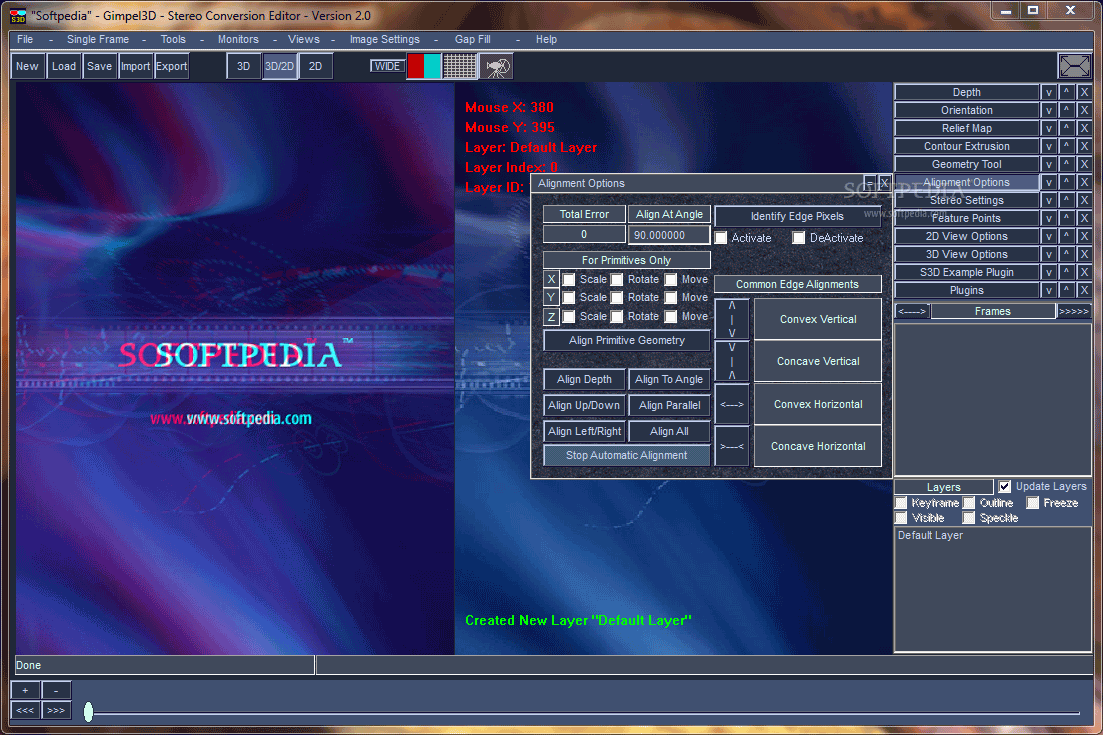
Task: Click the envelope icon at top right
Action: coord(1074,66)
